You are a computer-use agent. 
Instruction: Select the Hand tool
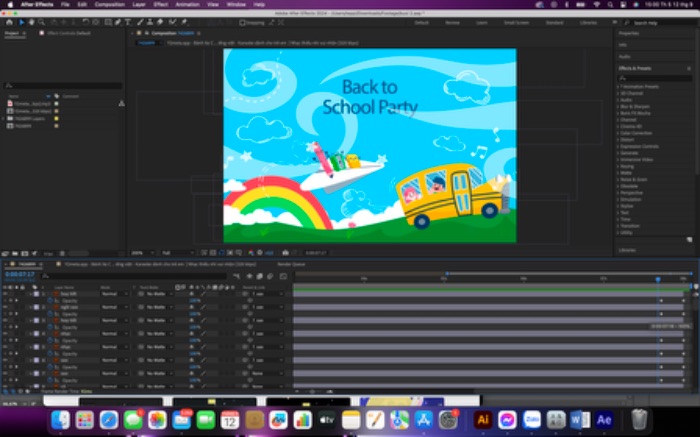(31, 22)
